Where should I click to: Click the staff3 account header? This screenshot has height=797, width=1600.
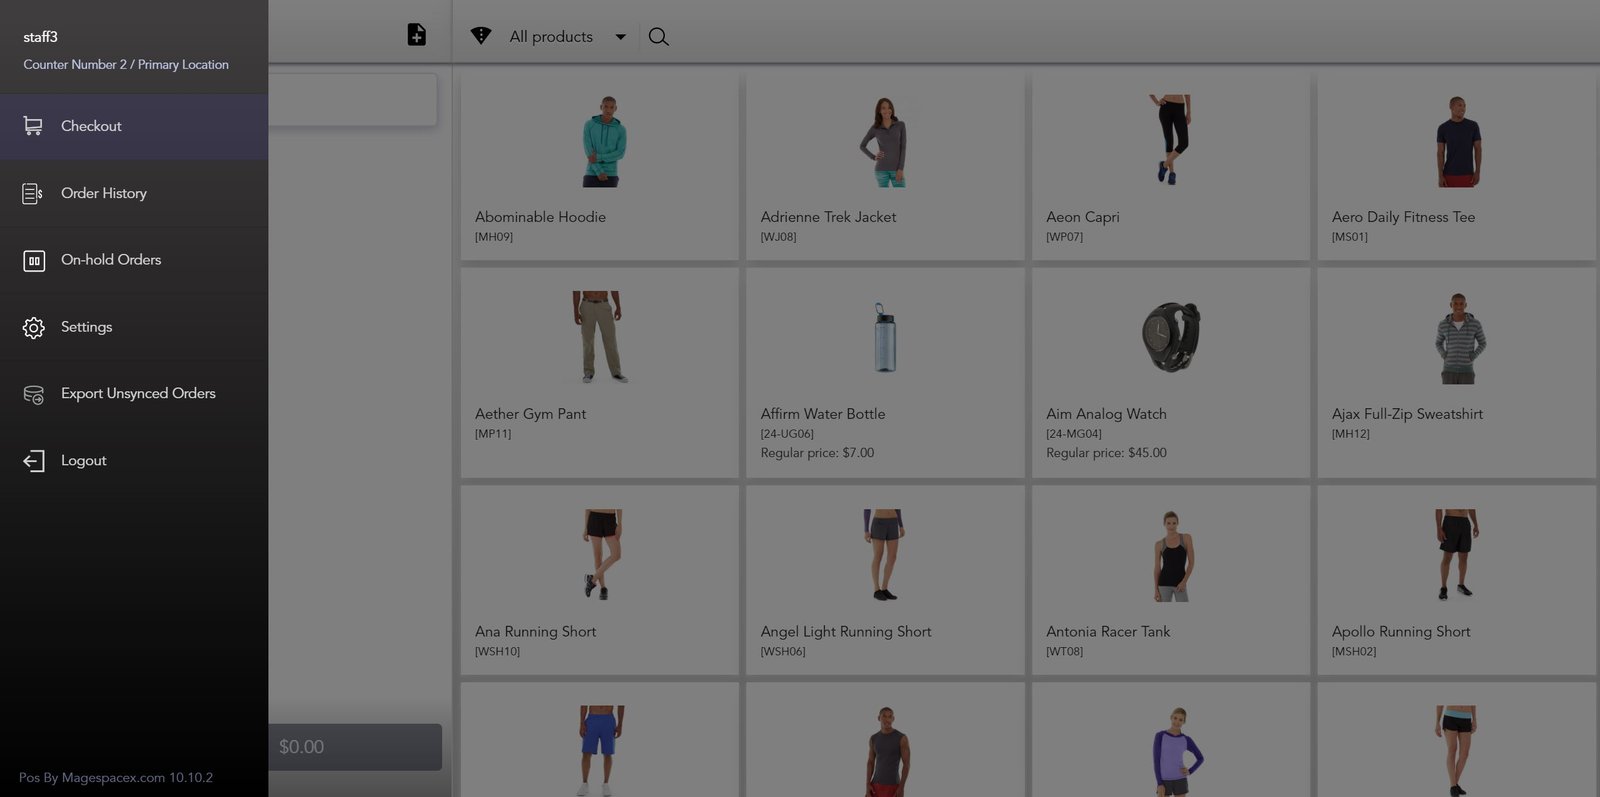pos(134,49)
